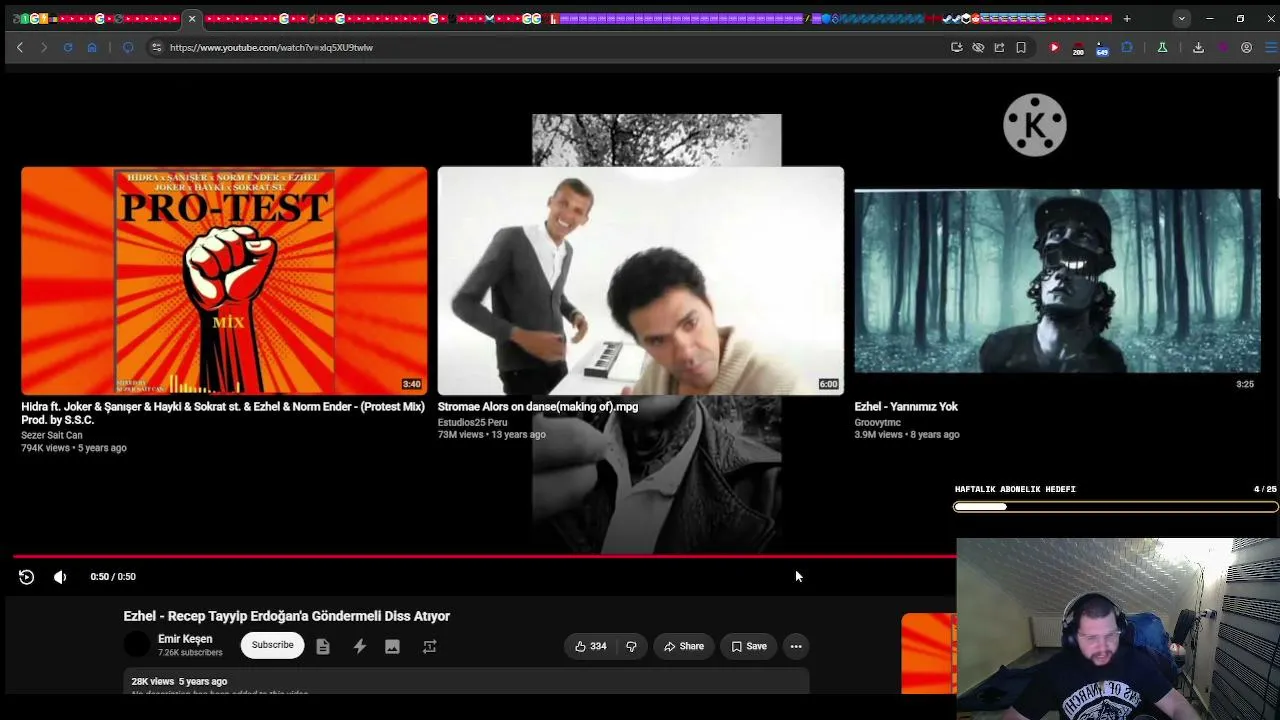Viewport: 1280px width, 720px height.
Task: Click the 3.9M views • 8 years ago text
Action: pos(907,435)
